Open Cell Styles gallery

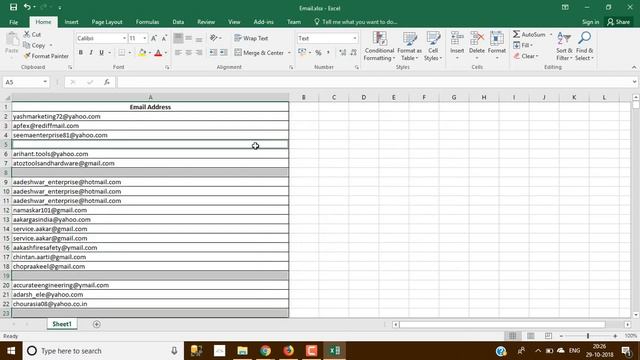coord(433,46)
